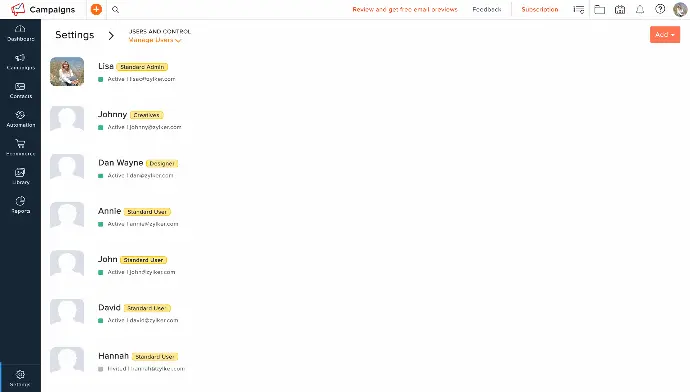Viewport: 690px width, 392px height.
Task: Click David's Standard User badge
Action: tap(147, 308)
